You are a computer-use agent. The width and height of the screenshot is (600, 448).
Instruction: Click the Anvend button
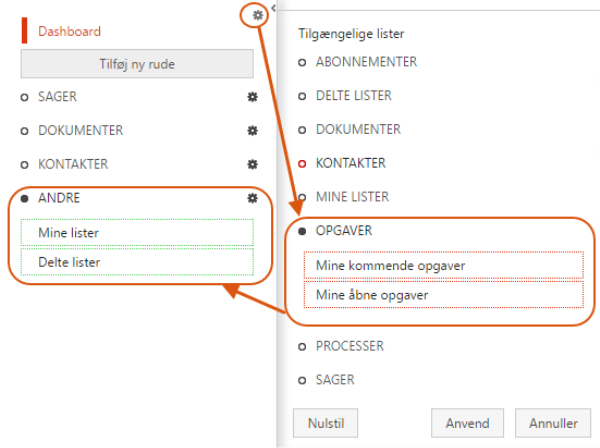pyautogui.click(x=468, y=422)
